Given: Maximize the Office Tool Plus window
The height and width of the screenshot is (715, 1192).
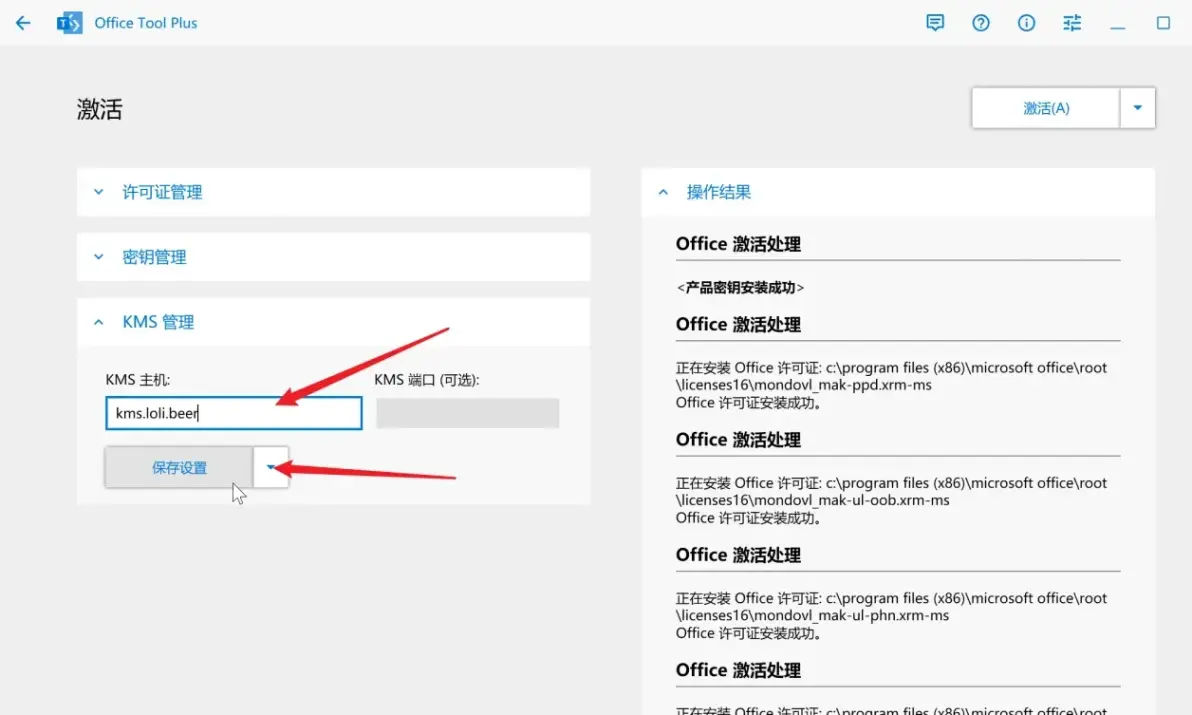Looking at the screenshot, I should [1163, 23].
